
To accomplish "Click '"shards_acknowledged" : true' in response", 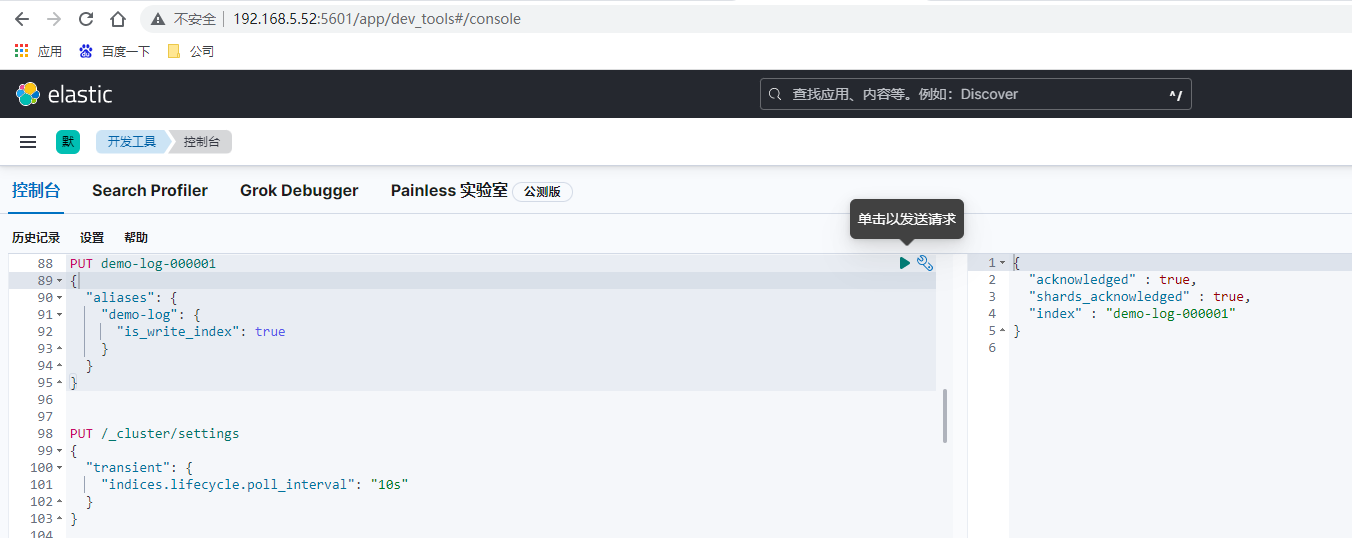I will coord(1139,297).
